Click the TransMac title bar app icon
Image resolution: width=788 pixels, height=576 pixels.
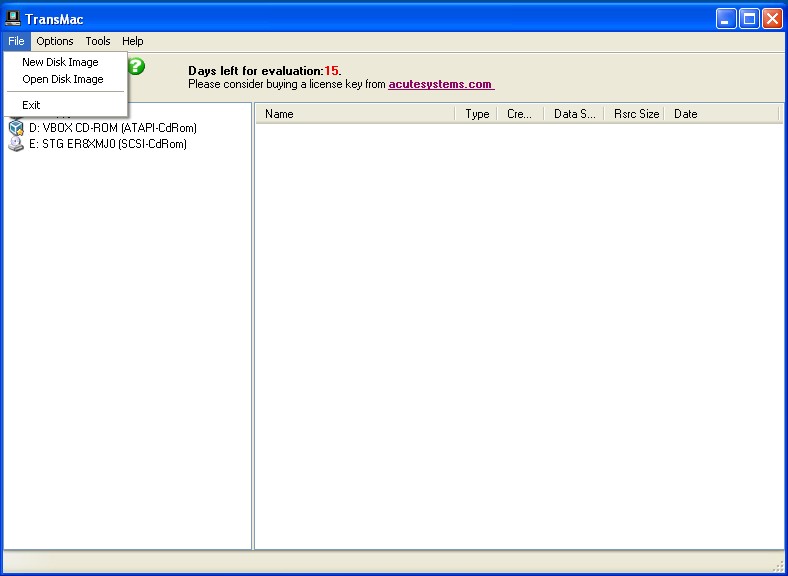[12, 19]
